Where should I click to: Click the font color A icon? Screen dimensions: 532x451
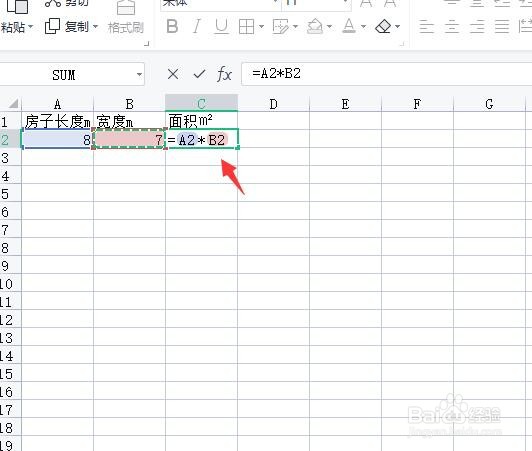[x=349, y=26]
